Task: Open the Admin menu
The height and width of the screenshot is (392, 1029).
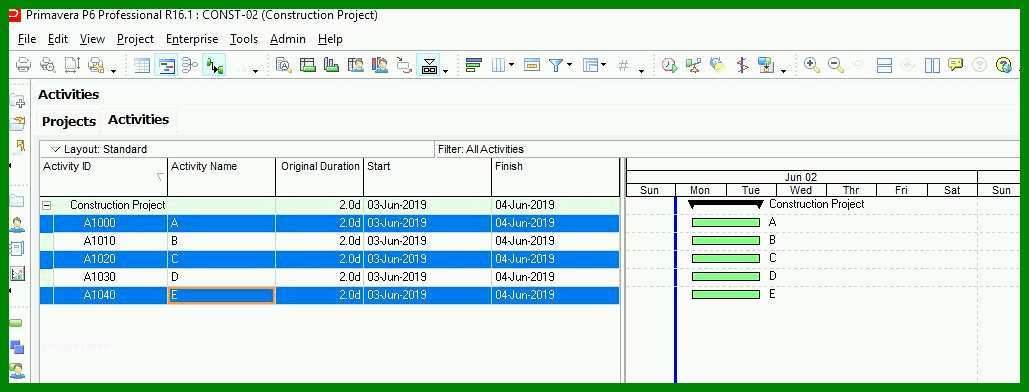Action: tap(288, 39)
